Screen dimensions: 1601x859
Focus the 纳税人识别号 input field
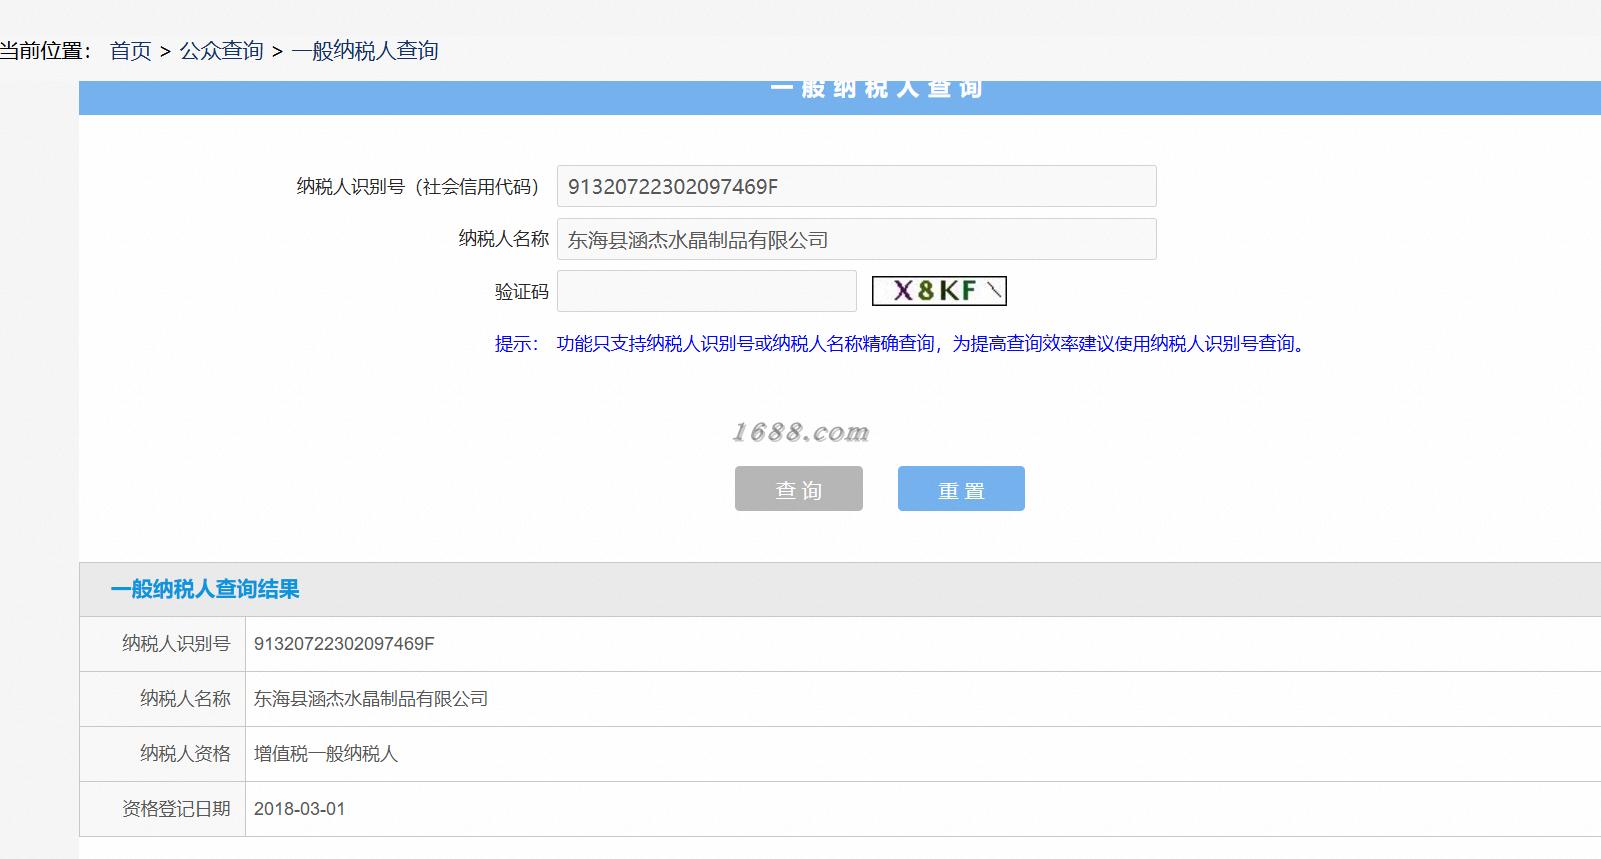coord(856,186)
